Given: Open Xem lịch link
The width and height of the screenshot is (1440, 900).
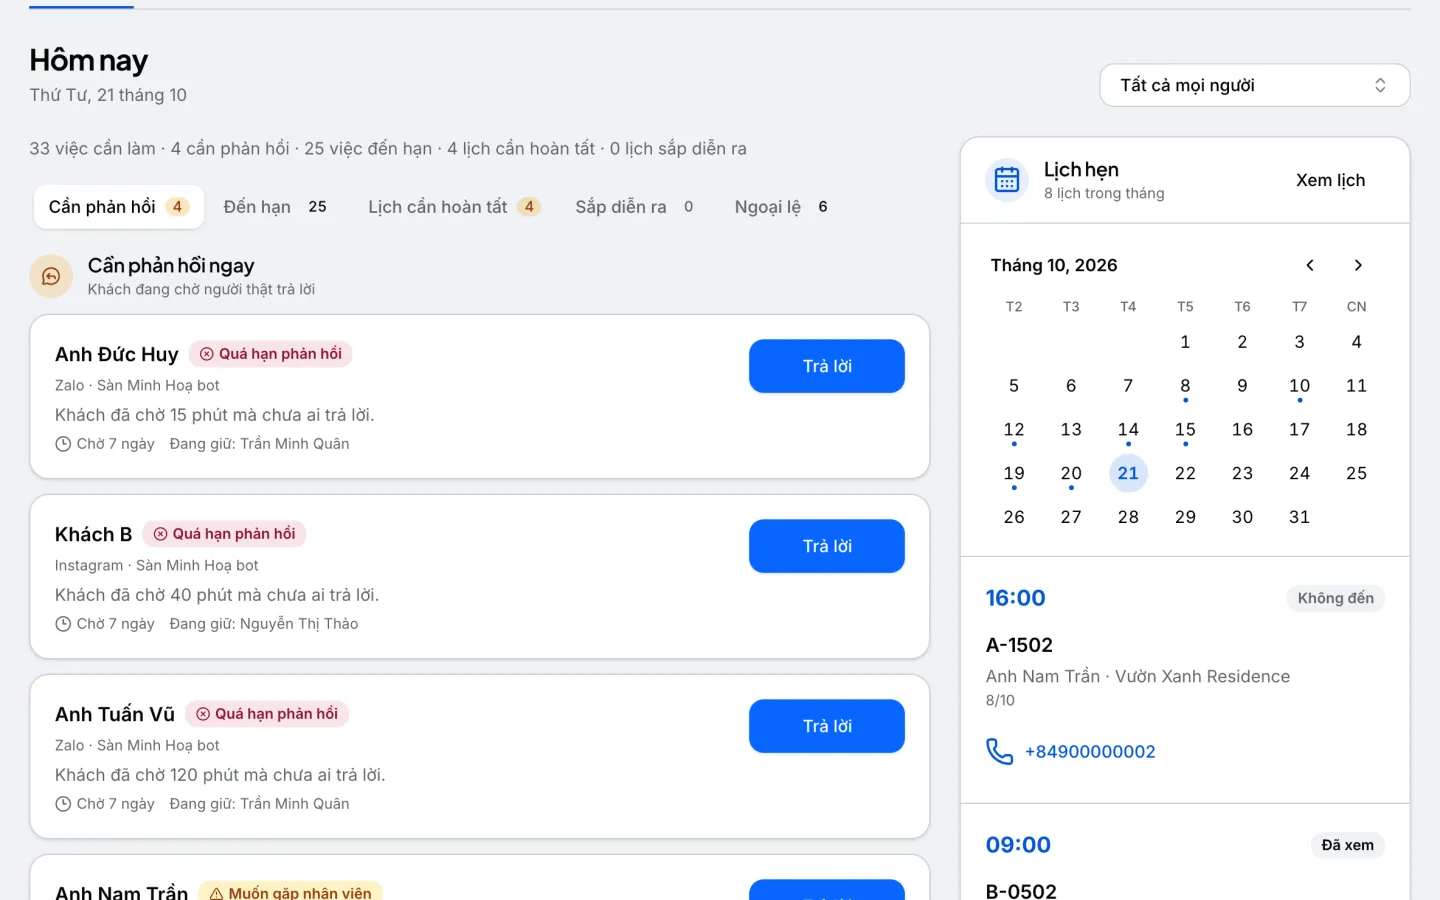Looking at the screenshot, I should pyautogui.click(x=1330, y=180).
